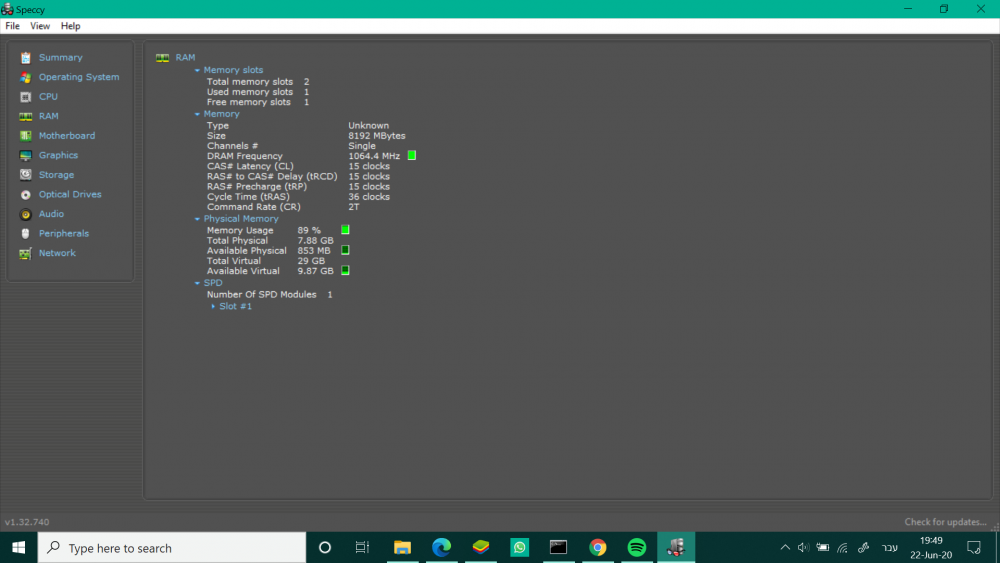1000x563 pixels.
Task: Click the Available Physical green indicator
Action: point(345,250)
